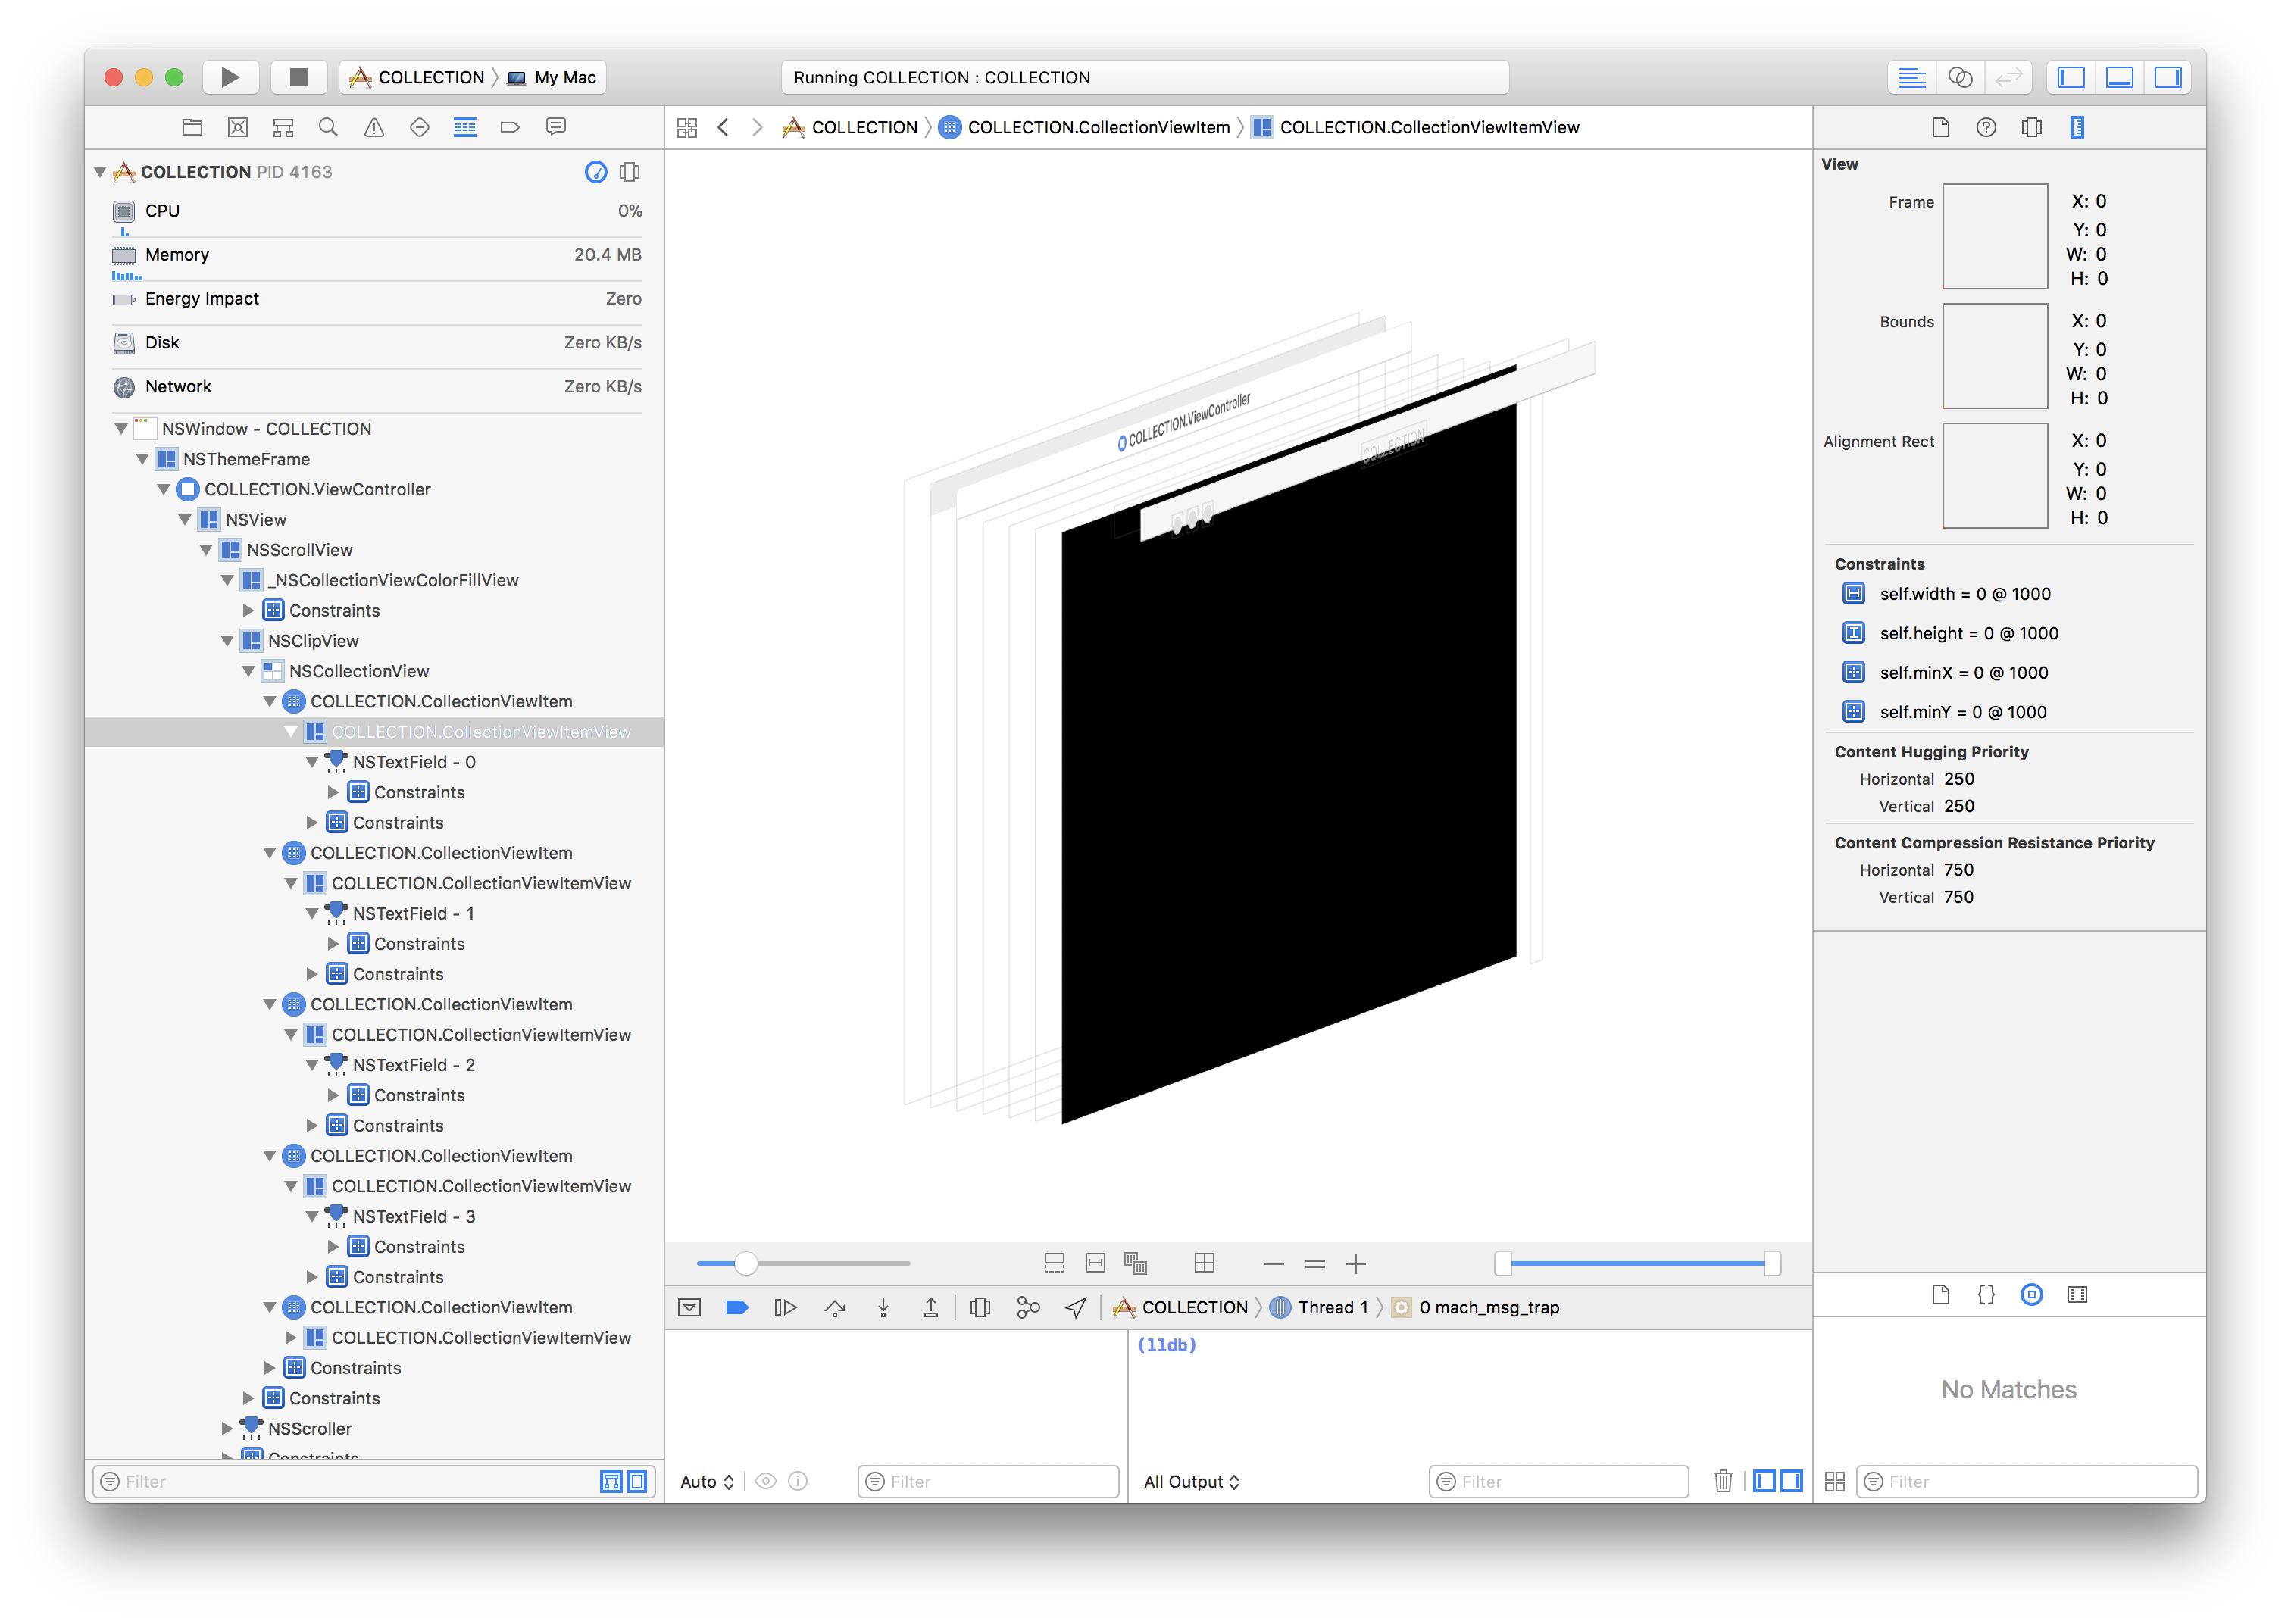The image size is (2291, 1624).
Task: Click the debug view hierarchy icon
Action: 980,1307
